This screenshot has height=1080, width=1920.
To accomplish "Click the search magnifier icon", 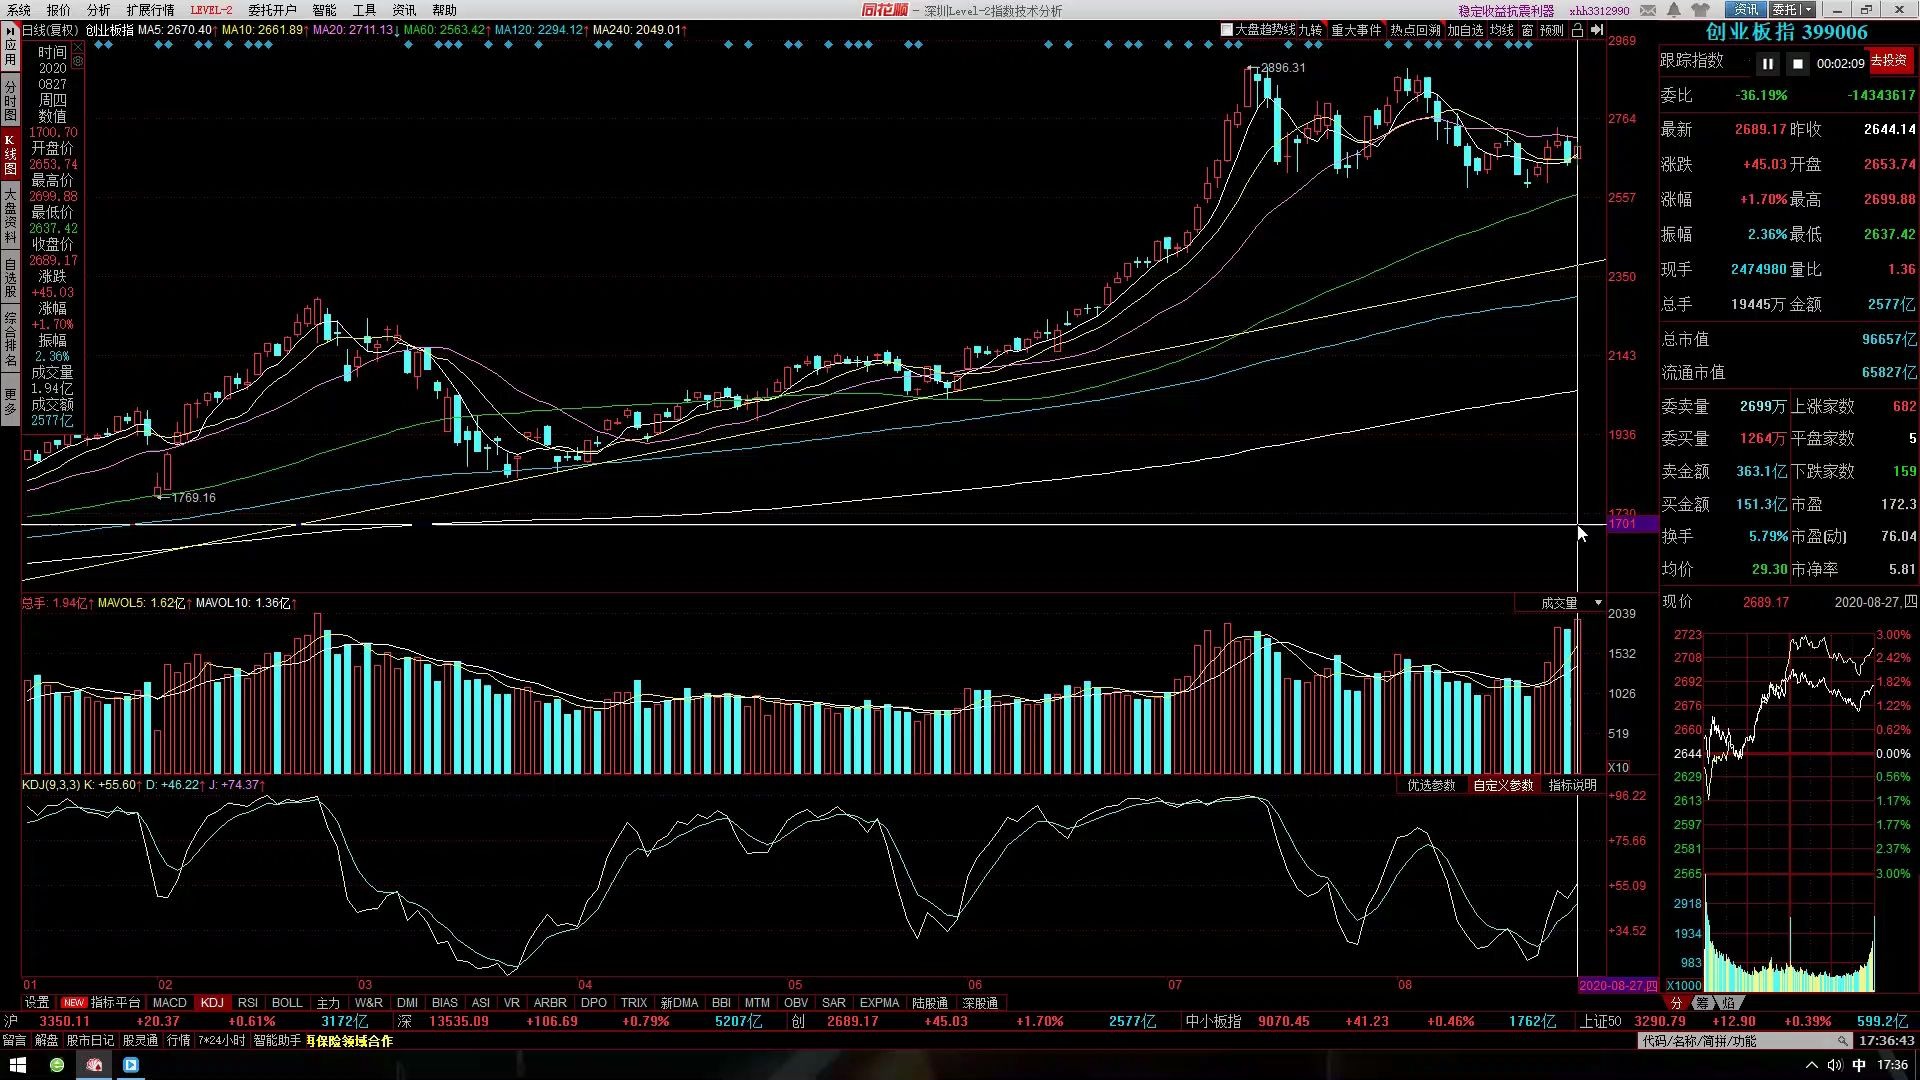I will coord(1841,1041).
